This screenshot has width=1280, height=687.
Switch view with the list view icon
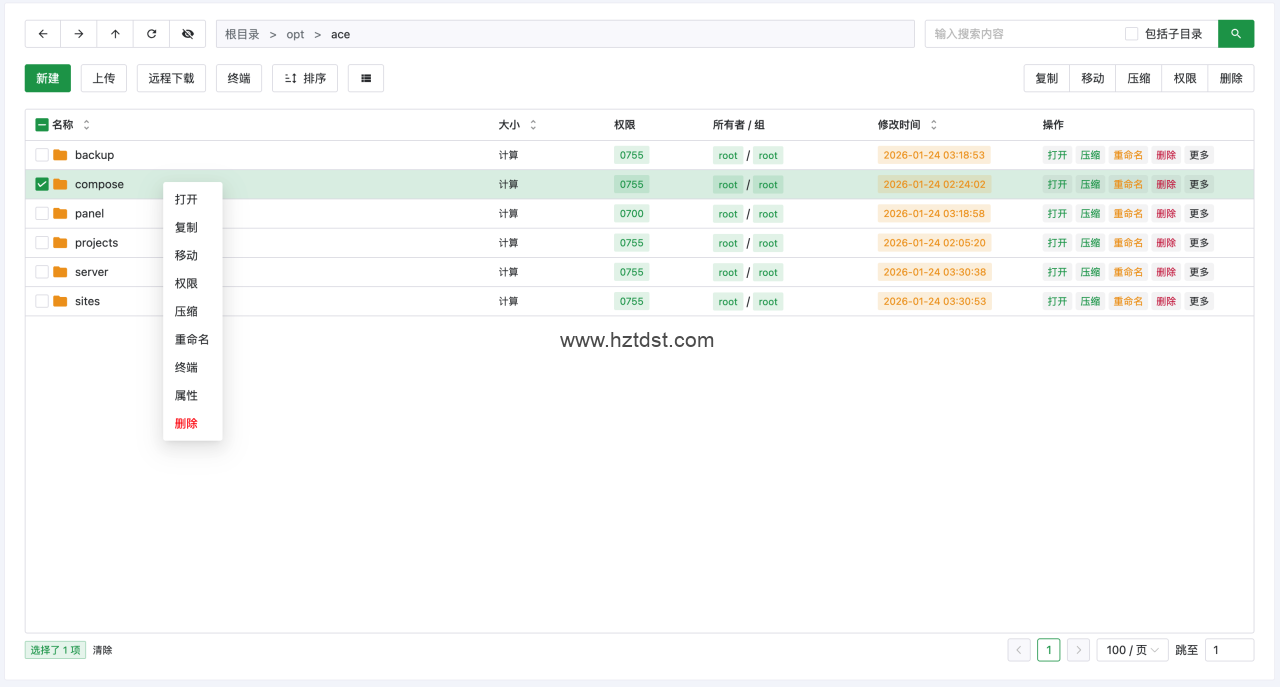pyautogui.click(x=366, y=78)
